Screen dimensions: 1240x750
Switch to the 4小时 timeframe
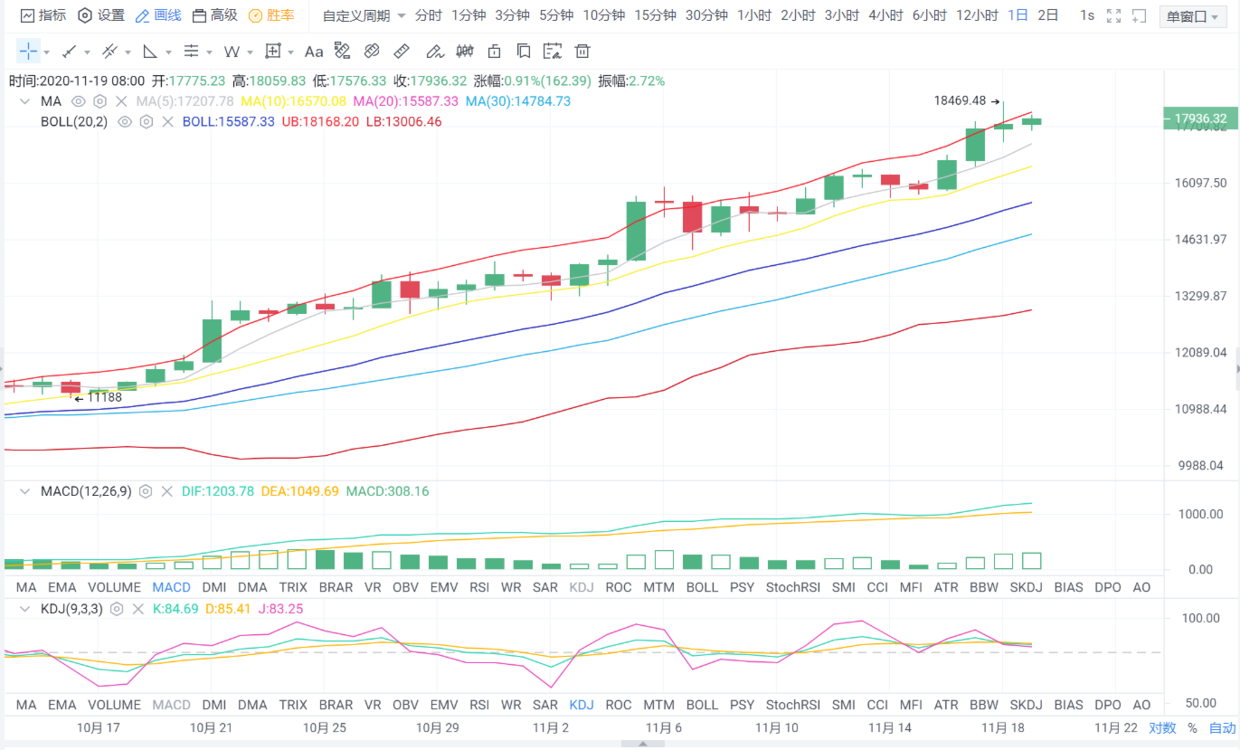pos(885,16)
